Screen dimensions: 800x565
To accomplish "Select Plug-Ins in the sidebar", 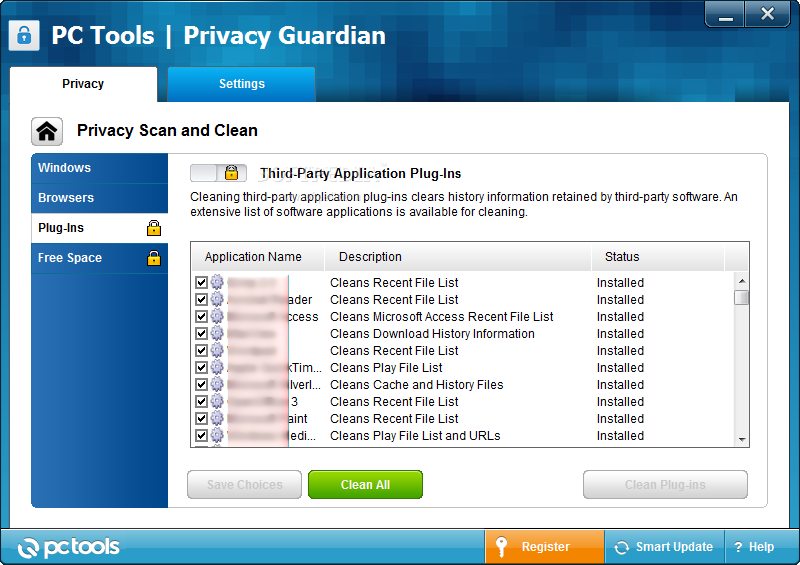I will click(99, 228).
